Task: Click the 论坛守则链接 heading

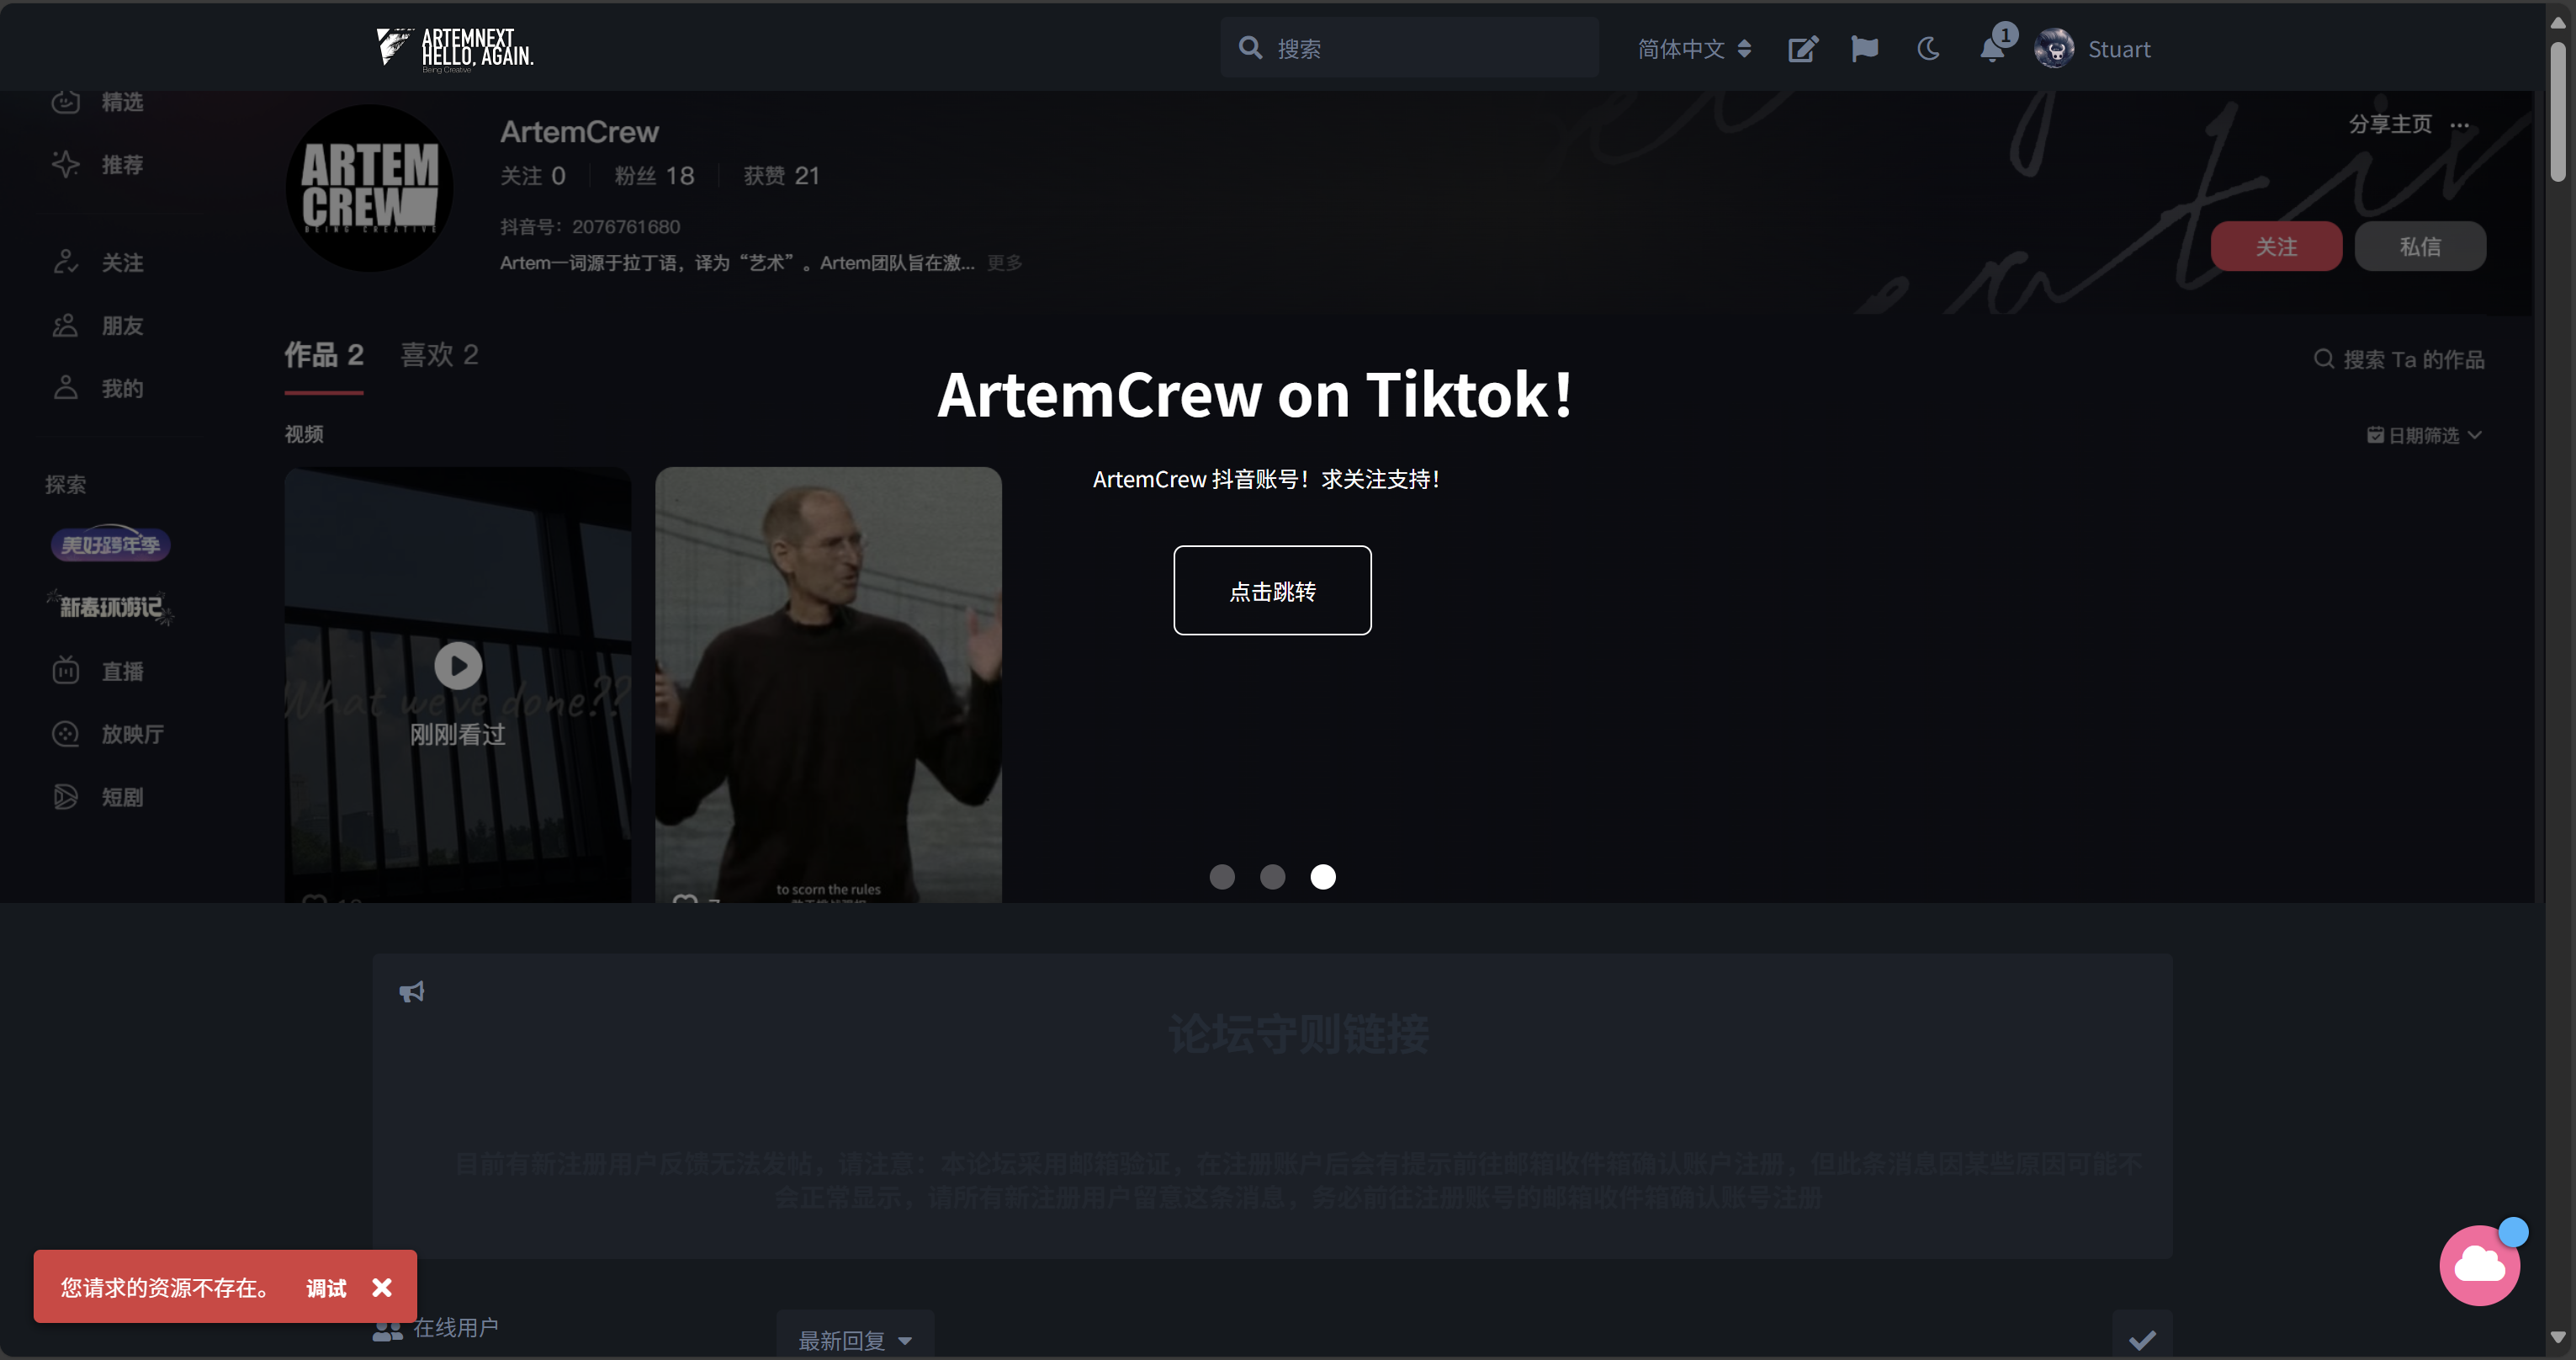Action: 1298,1034
